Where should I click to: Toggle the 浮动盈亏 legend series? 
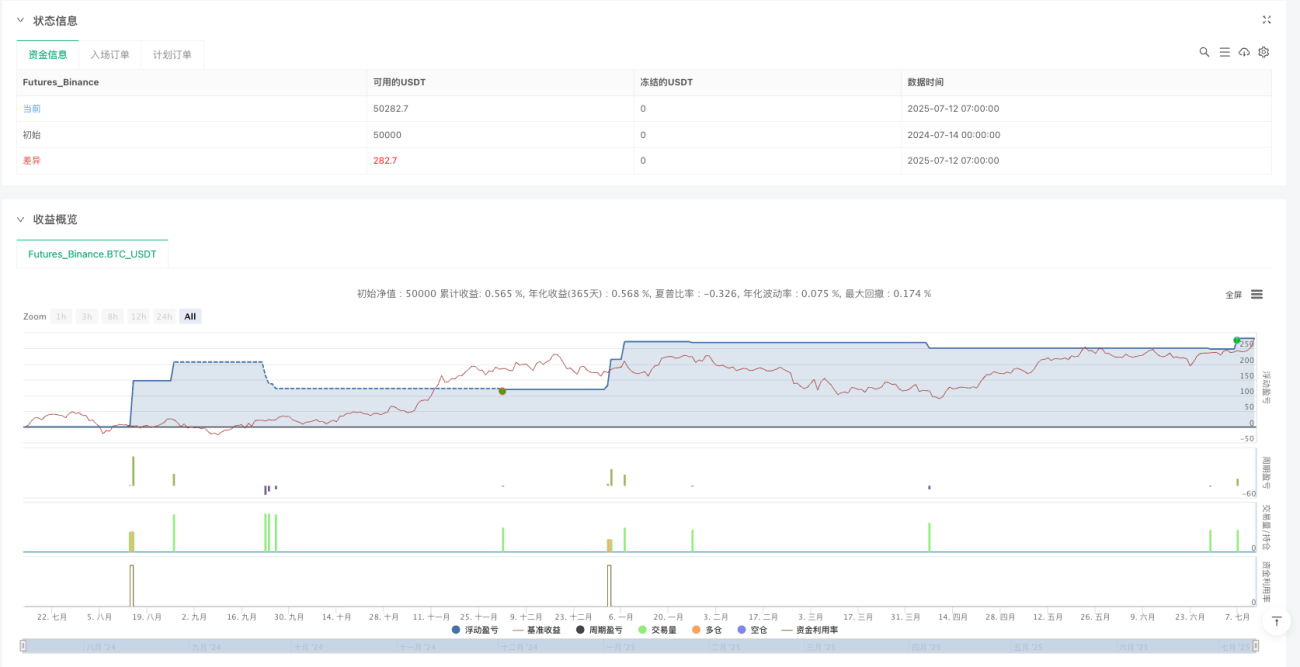tap(475, 630)
